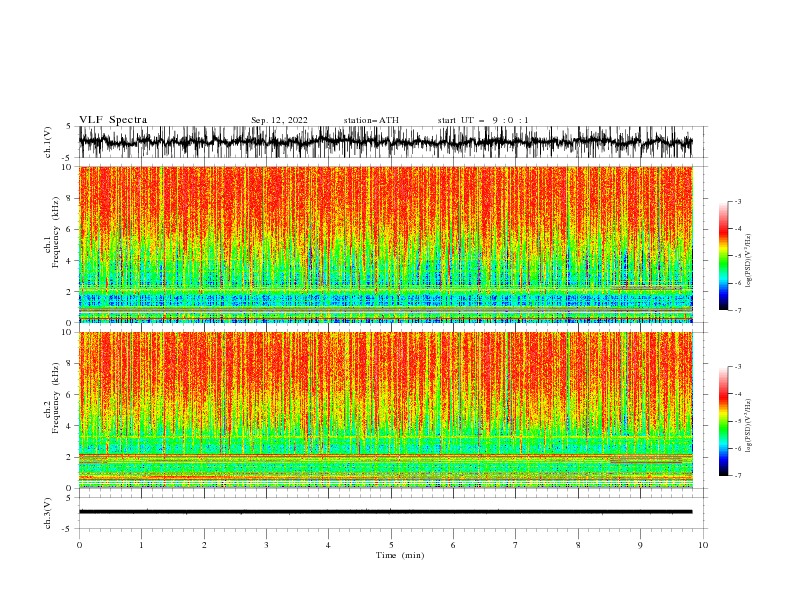Click the ch.2 colorbar label log(PSD)(V²/Hz)

click(749, 426)
